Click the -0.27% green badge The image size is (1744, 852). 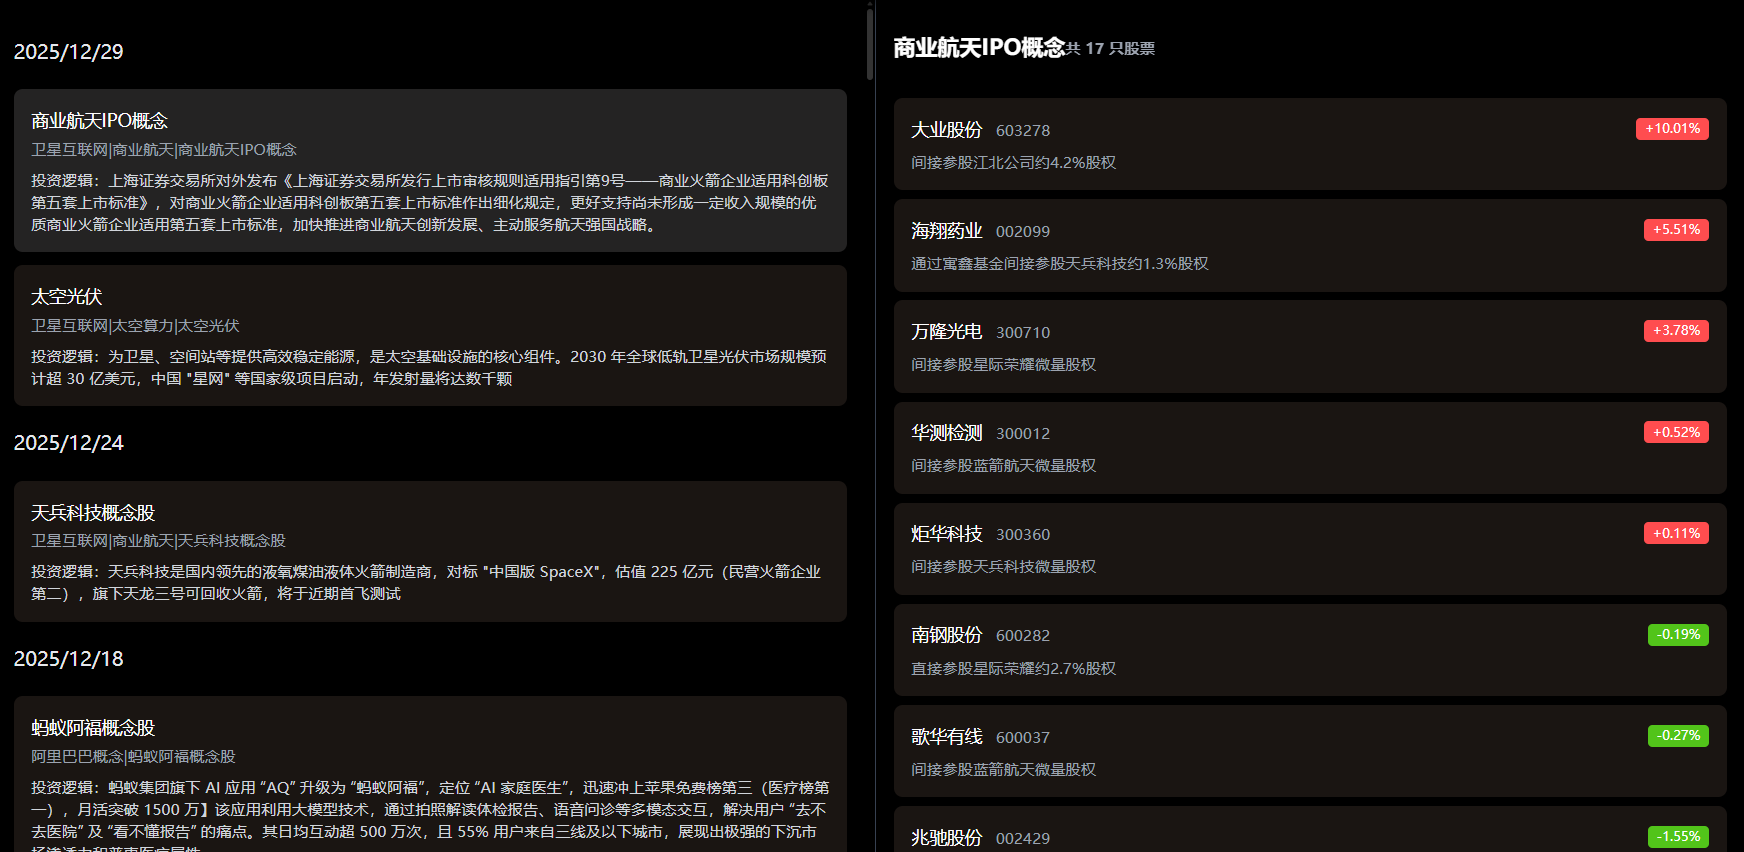tap(1678, 736)
